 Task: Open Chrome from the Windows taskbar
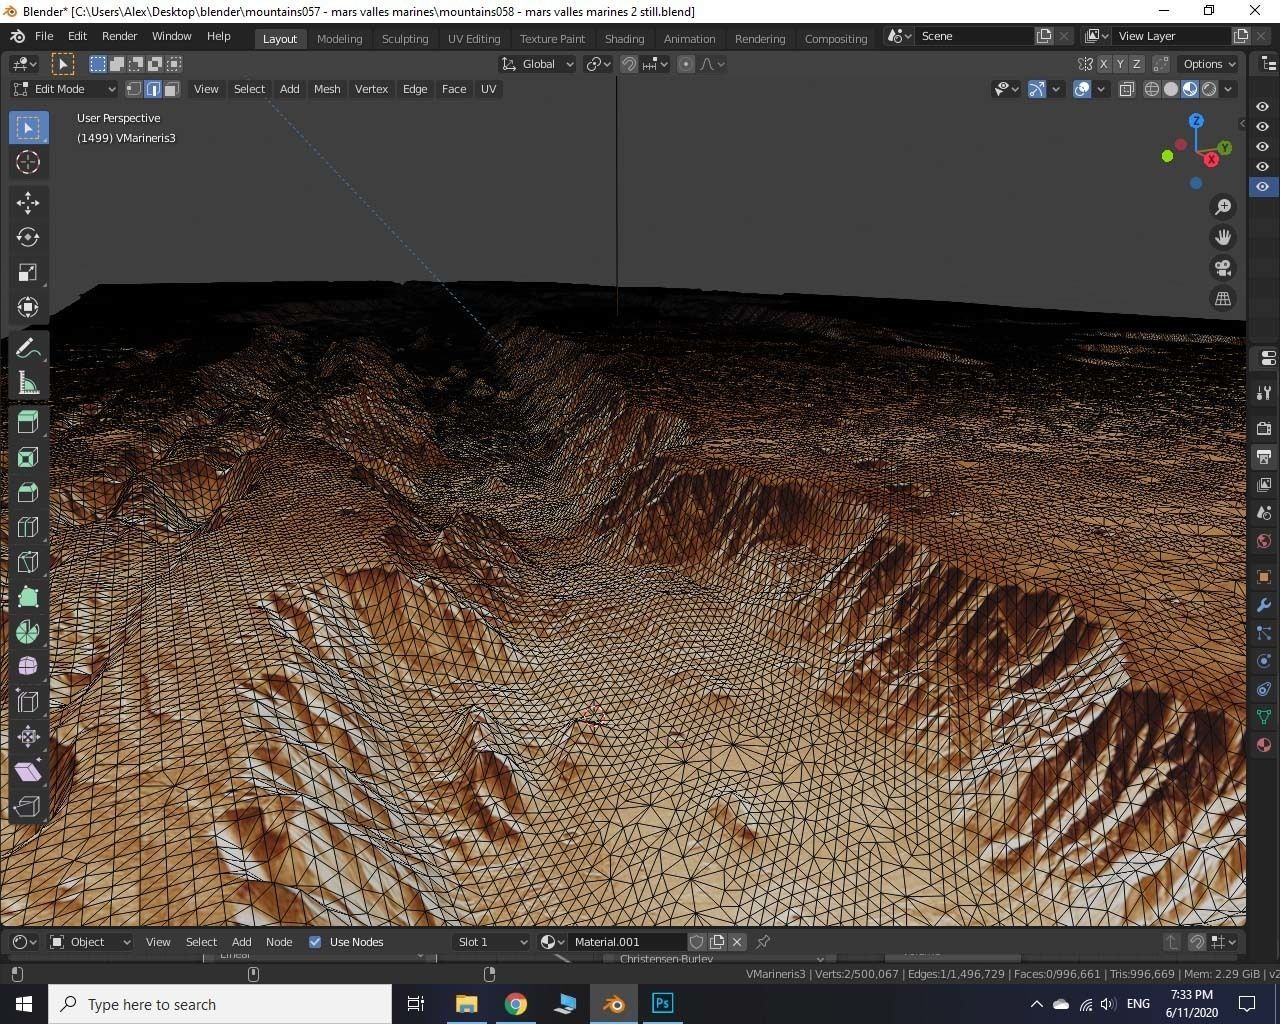[516, 1004]
